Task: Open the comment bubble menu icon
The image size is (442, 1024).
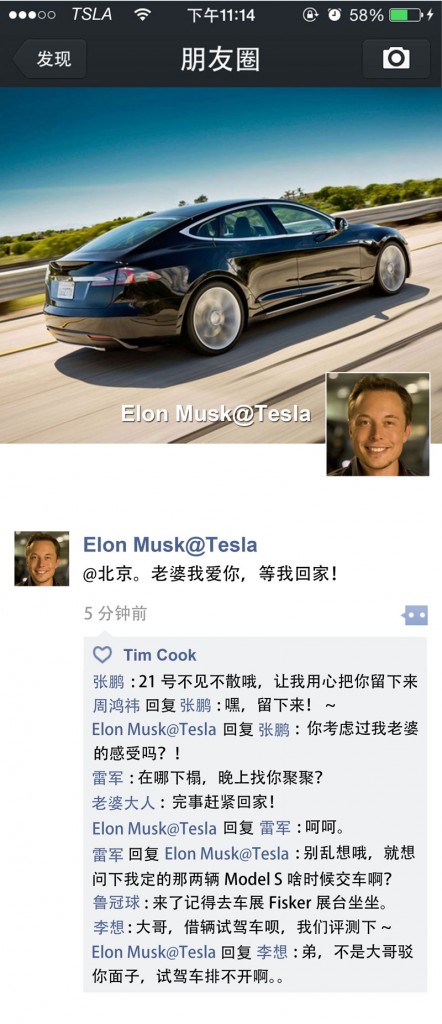Action: click(415, 615)
